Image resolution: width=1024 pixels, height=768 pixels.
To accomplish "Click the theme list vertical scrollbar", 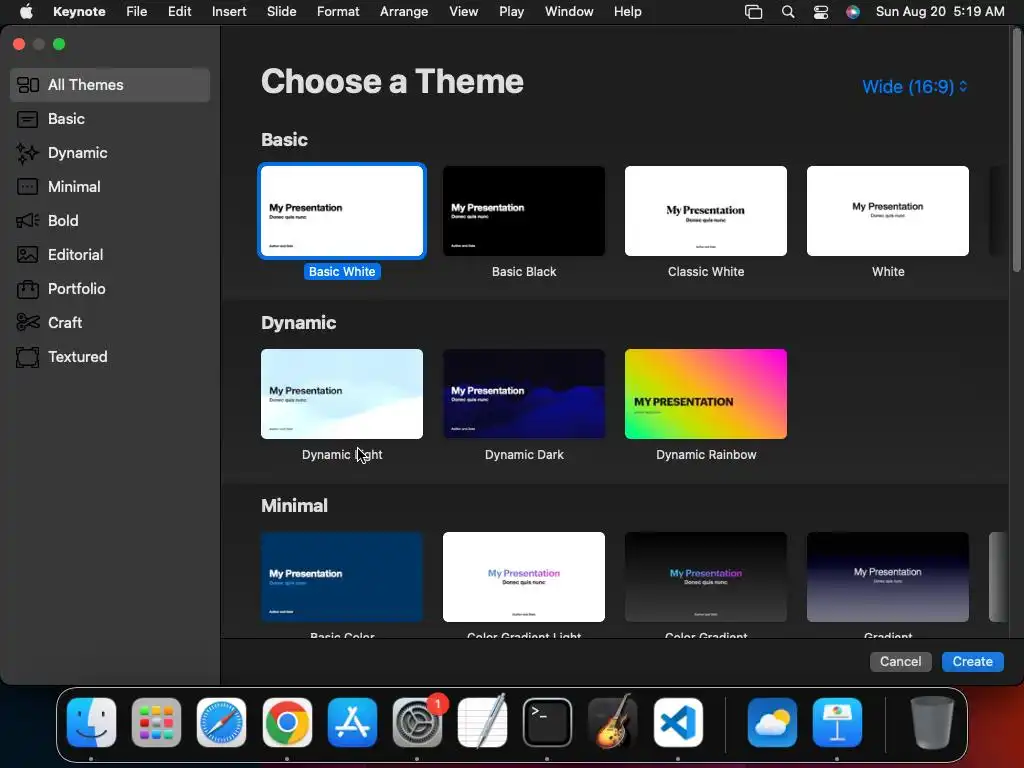I will (1016, 150).
